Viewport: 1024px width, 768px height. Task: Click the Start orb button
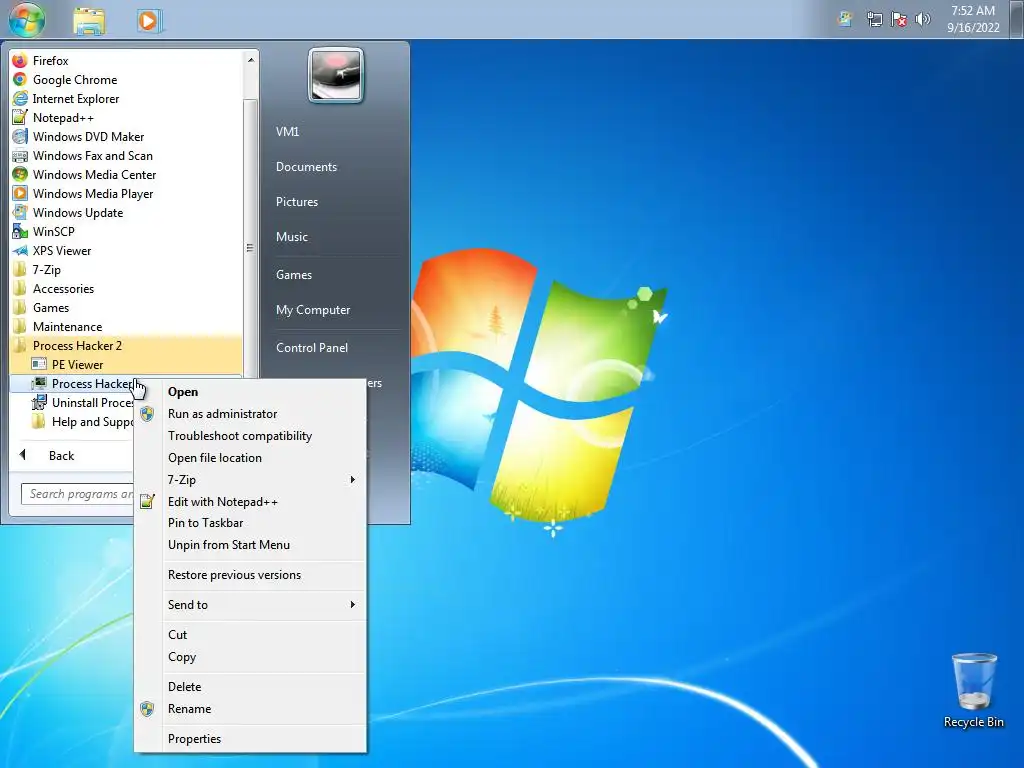[27, 20]
